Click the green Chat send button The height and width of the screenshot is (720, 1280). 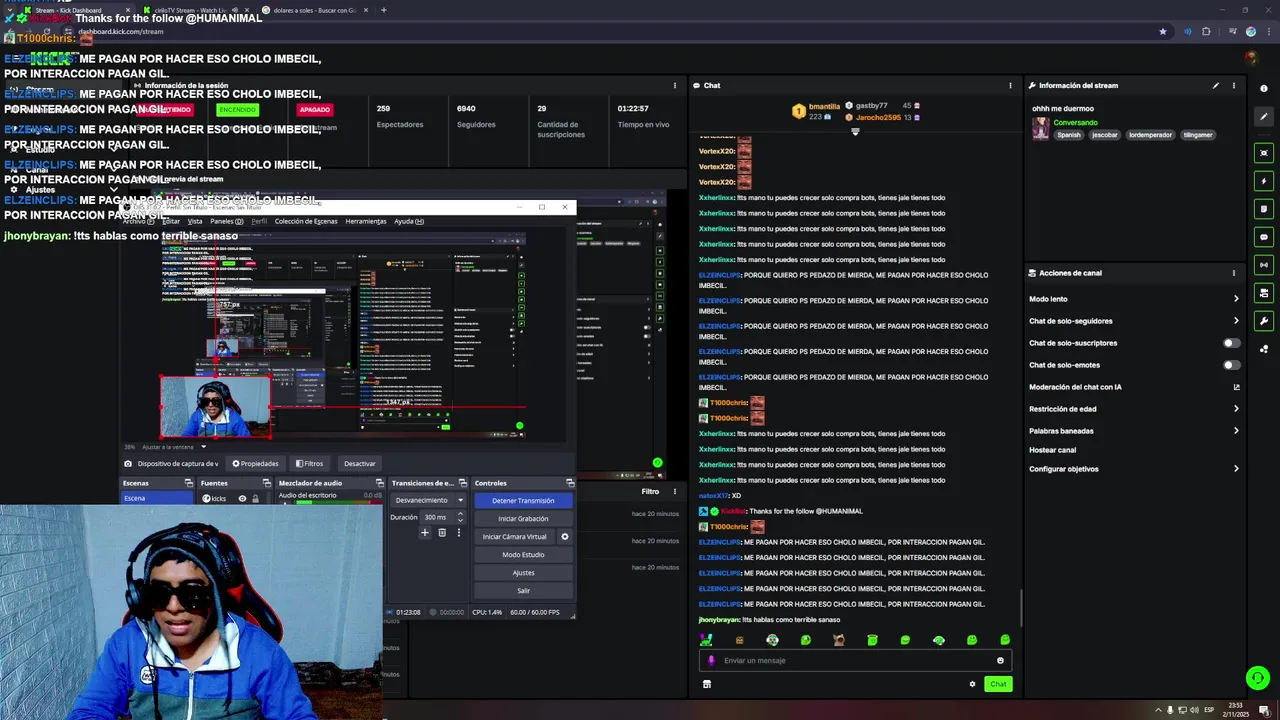click(998, 684)
